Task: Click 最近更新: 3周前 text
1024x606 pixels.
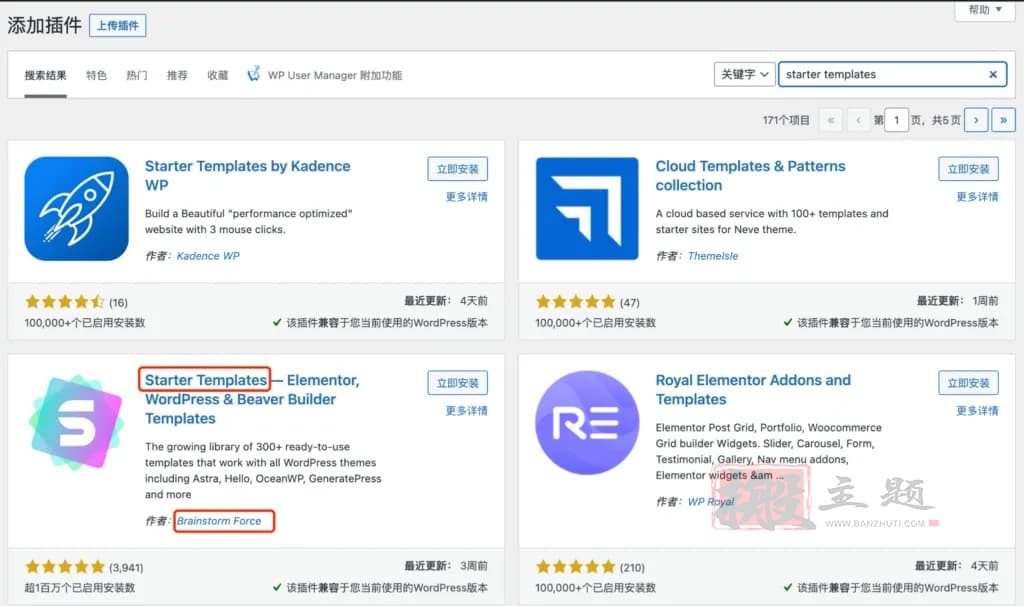Action: 445,566
